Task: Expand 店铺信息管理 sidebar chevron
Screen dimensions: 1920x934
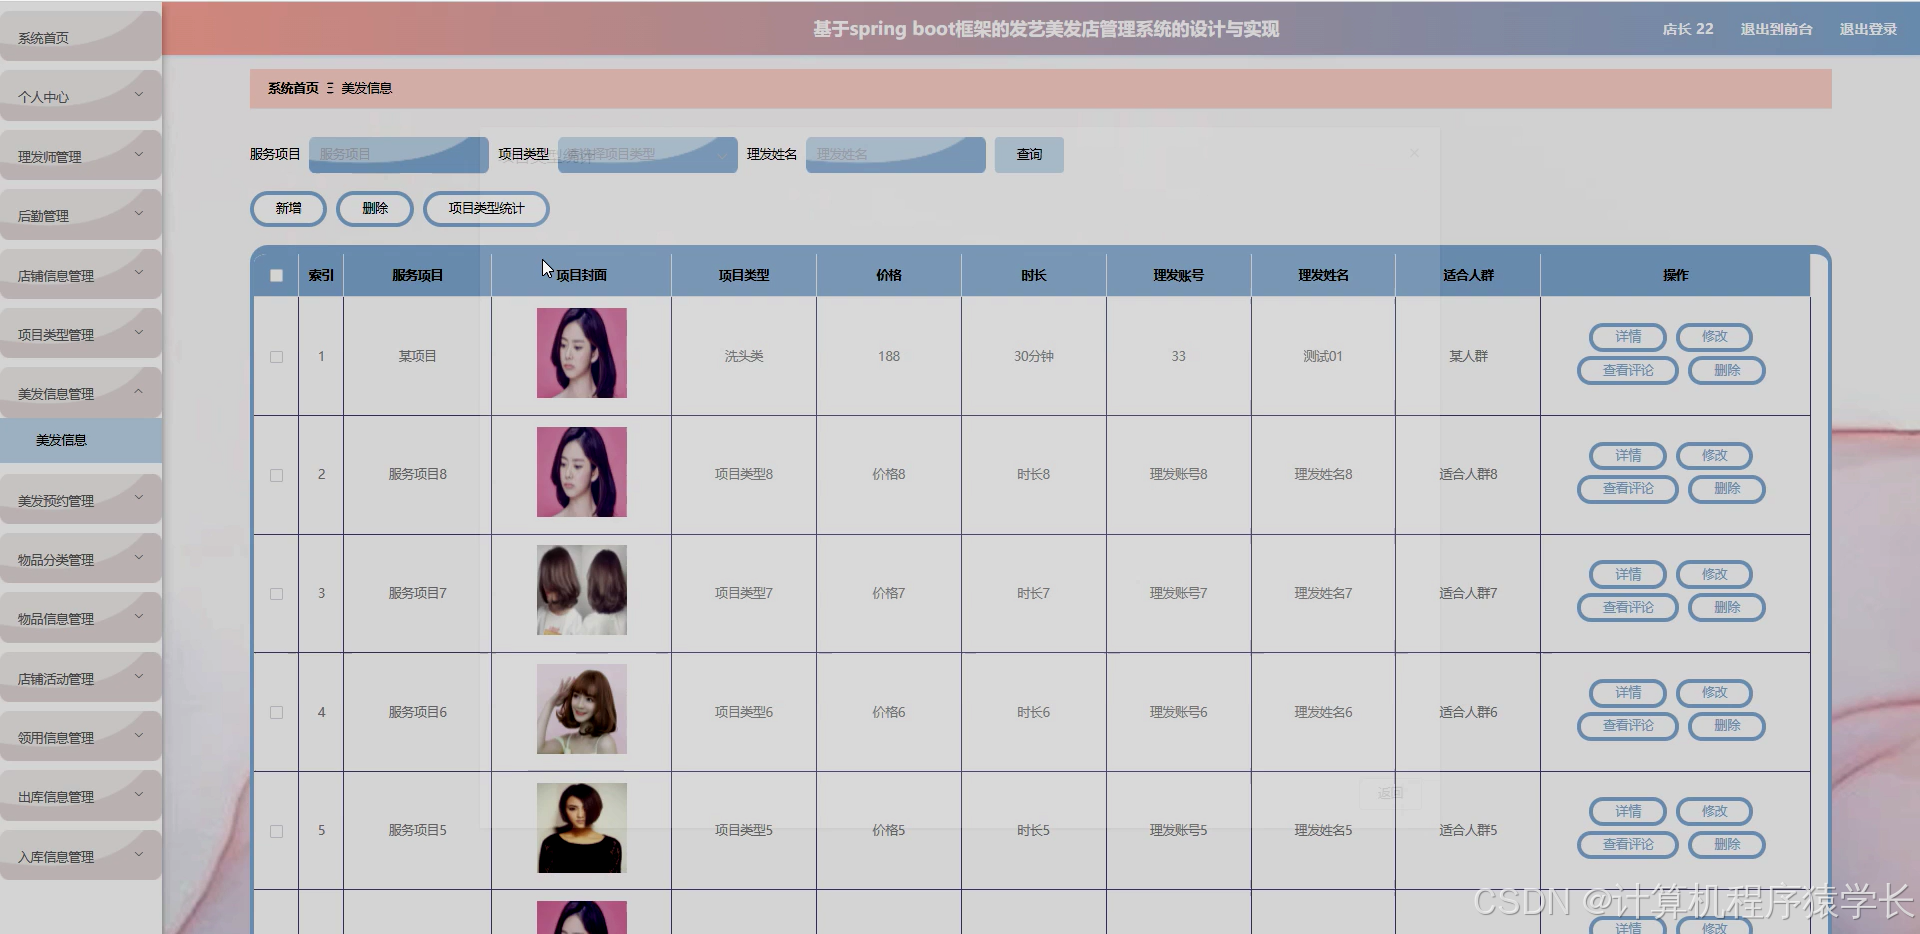Action: (x=139, y=273)
